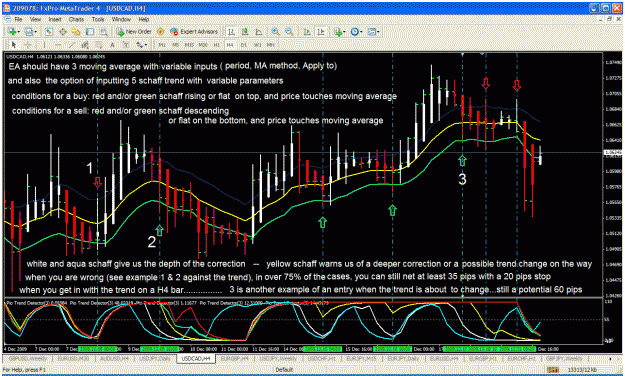The height and width of the screenshot is (376, 625).
Task: Switch to the EURGBP,H4 chart tab
Action: point(235,359)
